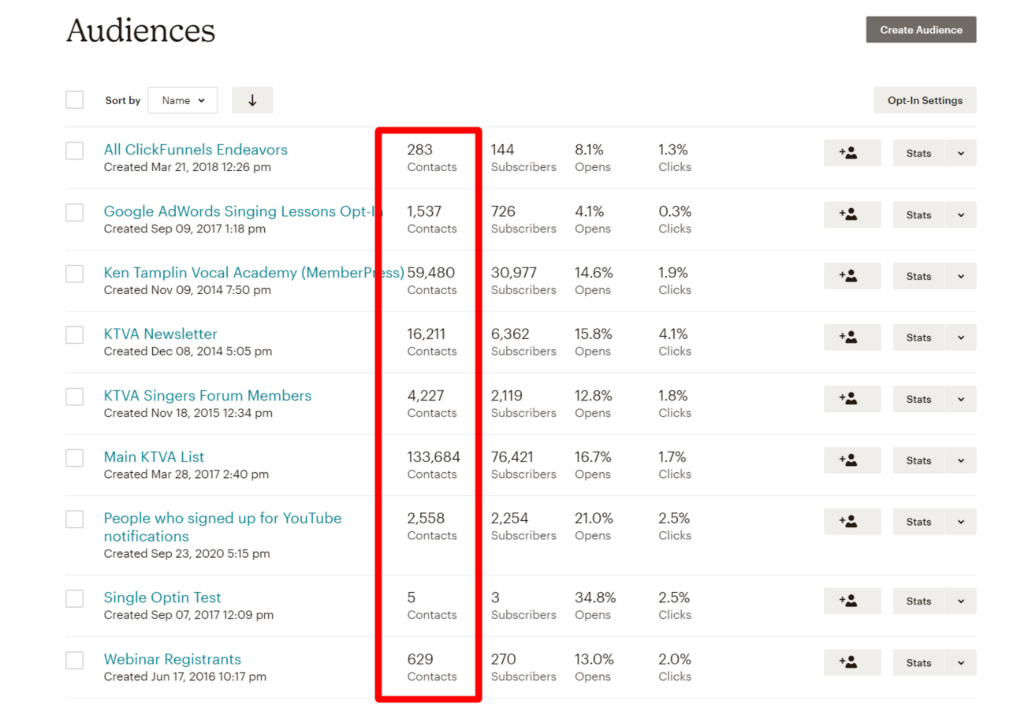Reverse sort order with the down arrow
Image resolution: width=1024 pixels, height=706 pixels.
tap(252, 100)
